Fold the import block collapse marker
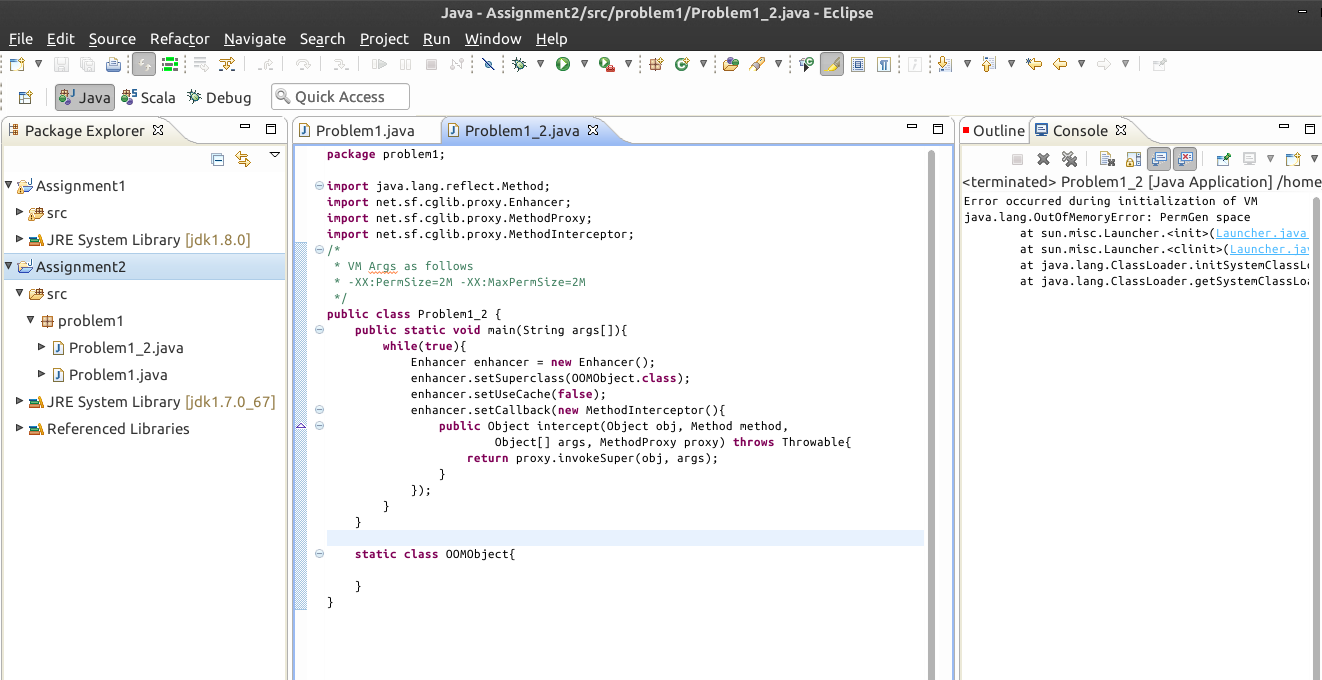Screen dimensions: 1322x680 click(319, 185)
